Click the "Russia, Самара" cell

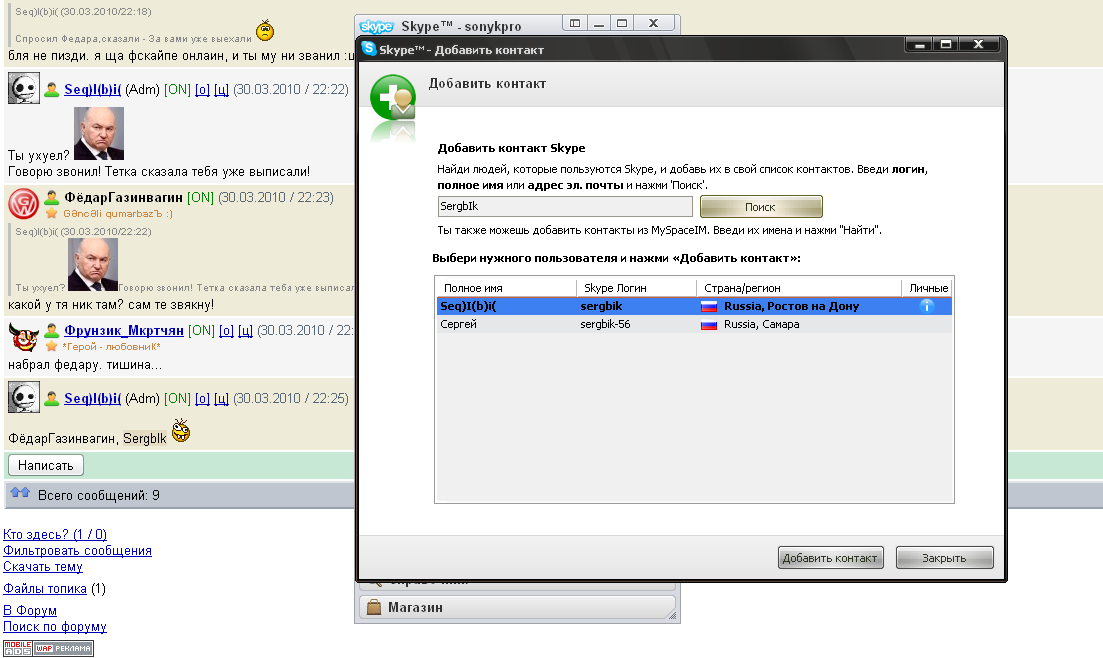pos(762,324)
